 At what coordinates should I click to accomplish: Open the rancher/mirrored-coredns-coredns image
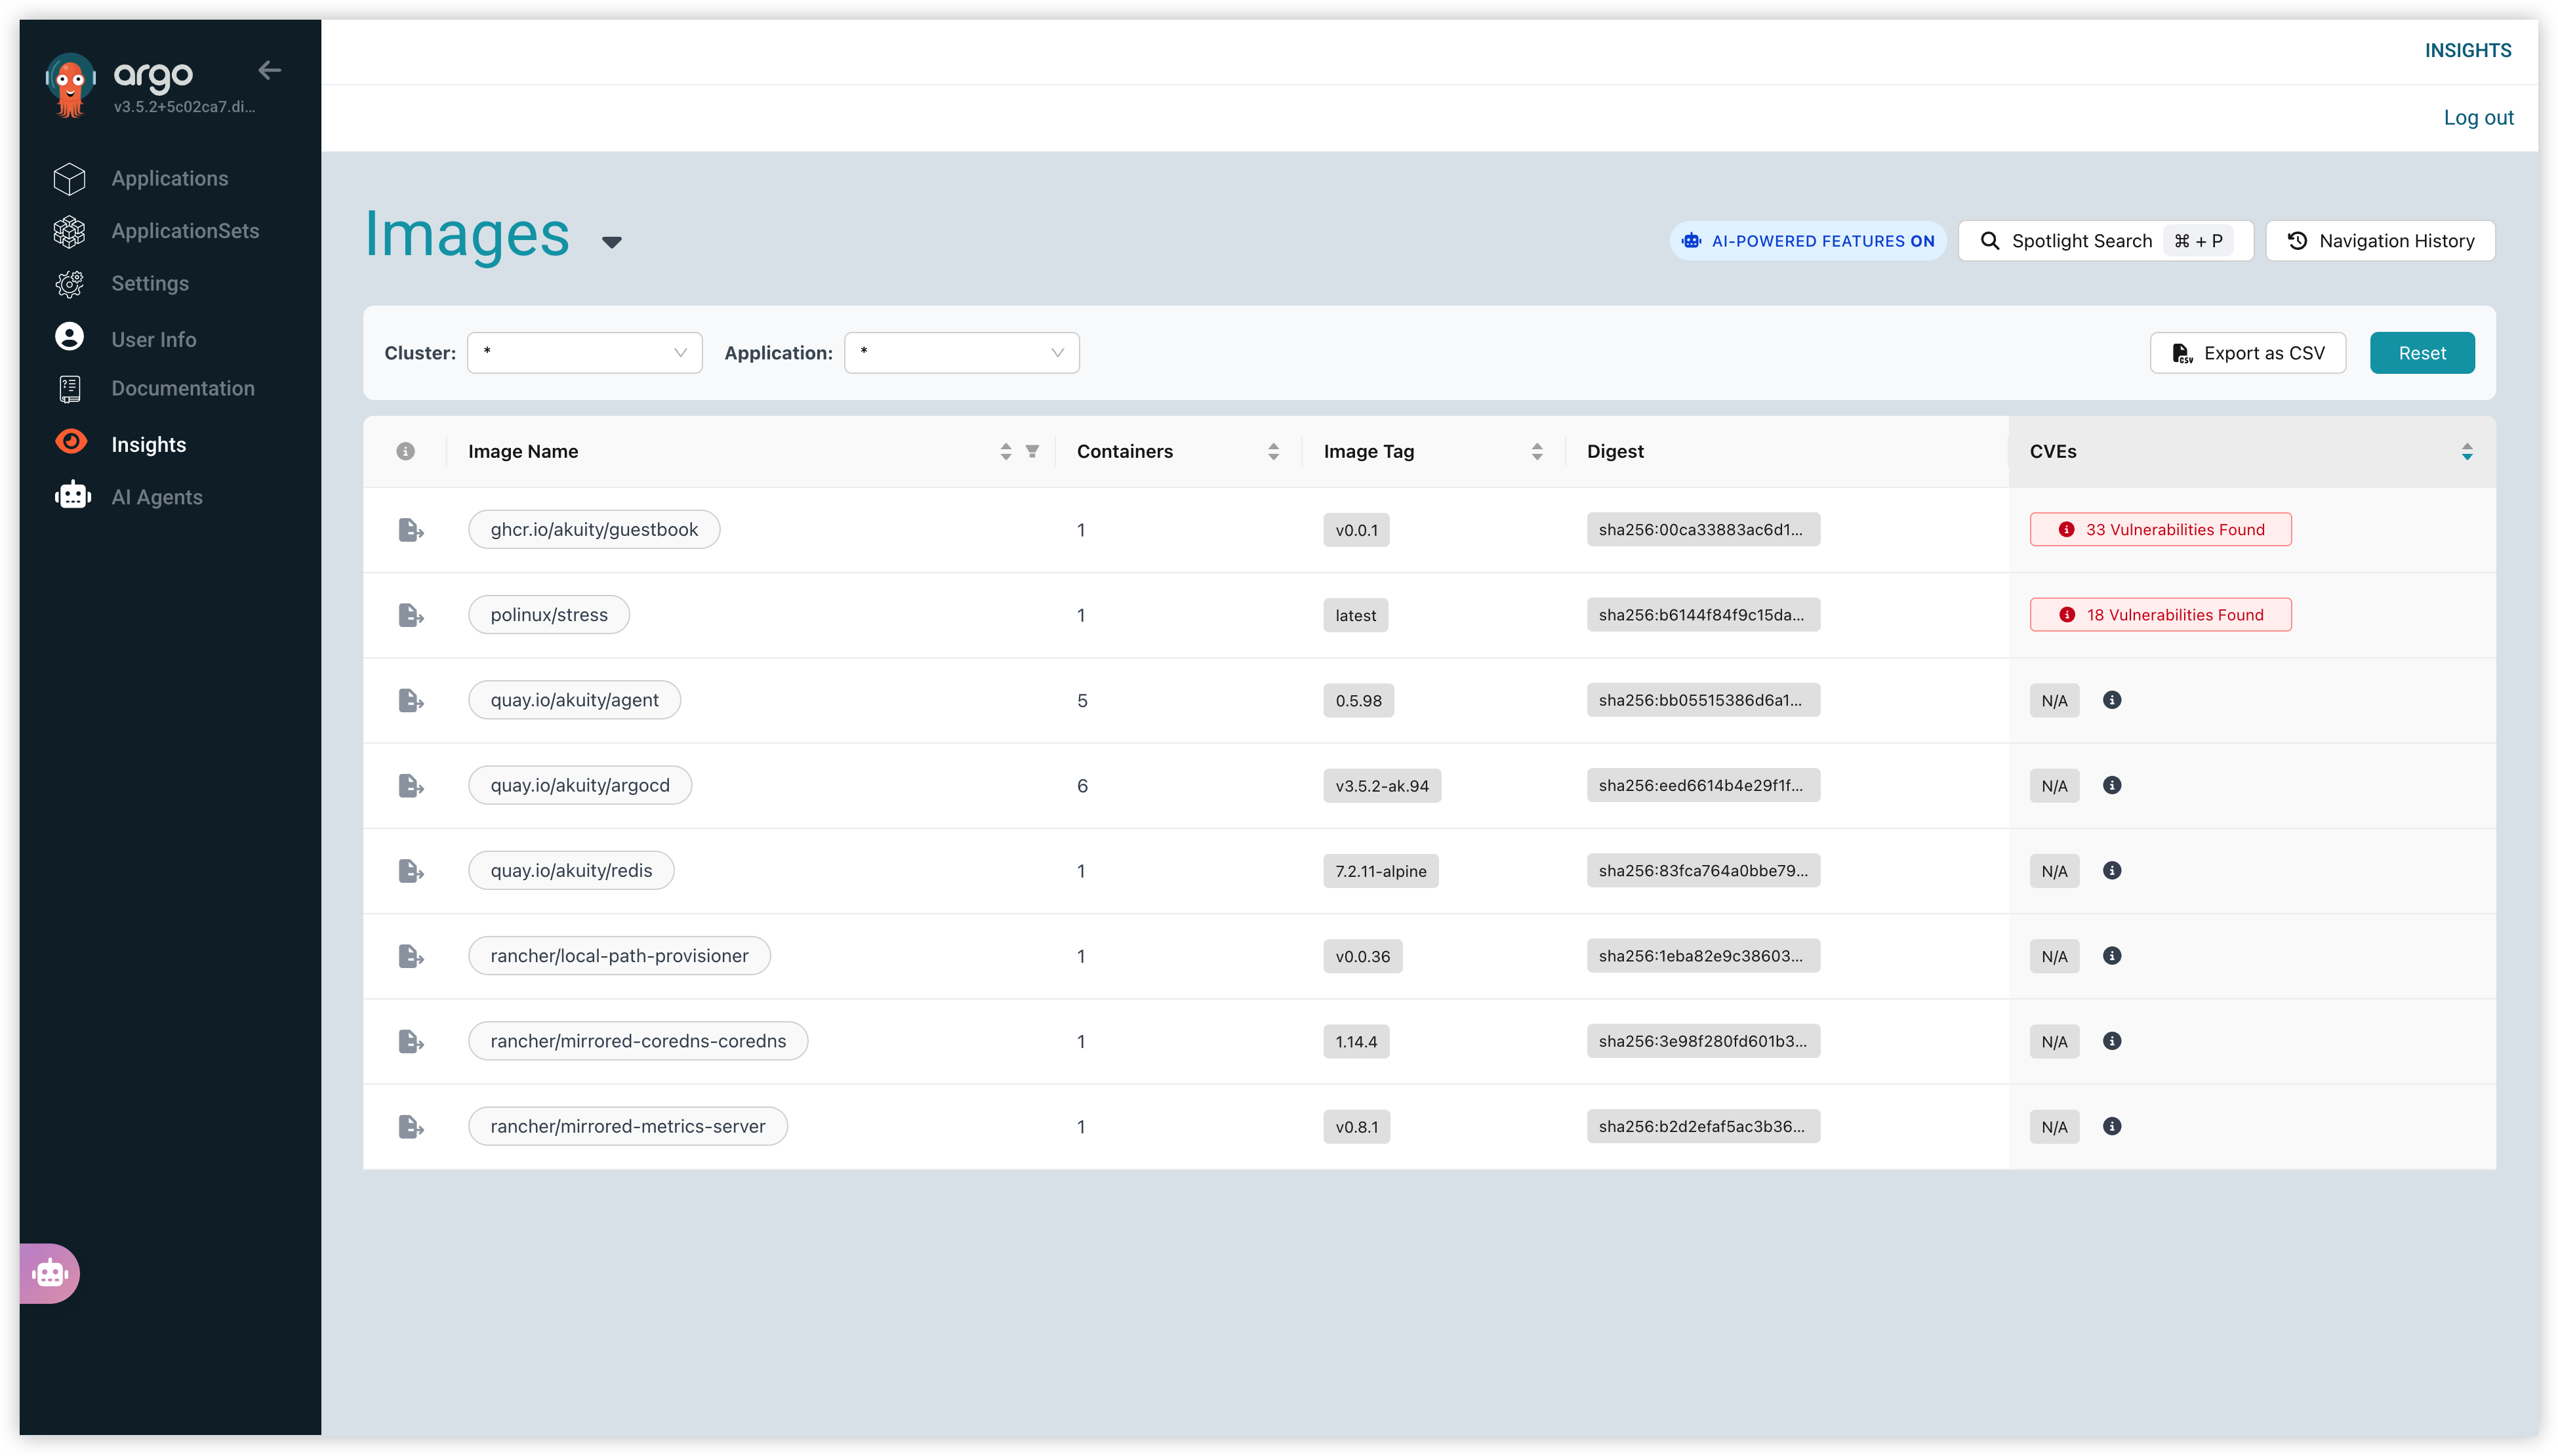[638, 1041]
